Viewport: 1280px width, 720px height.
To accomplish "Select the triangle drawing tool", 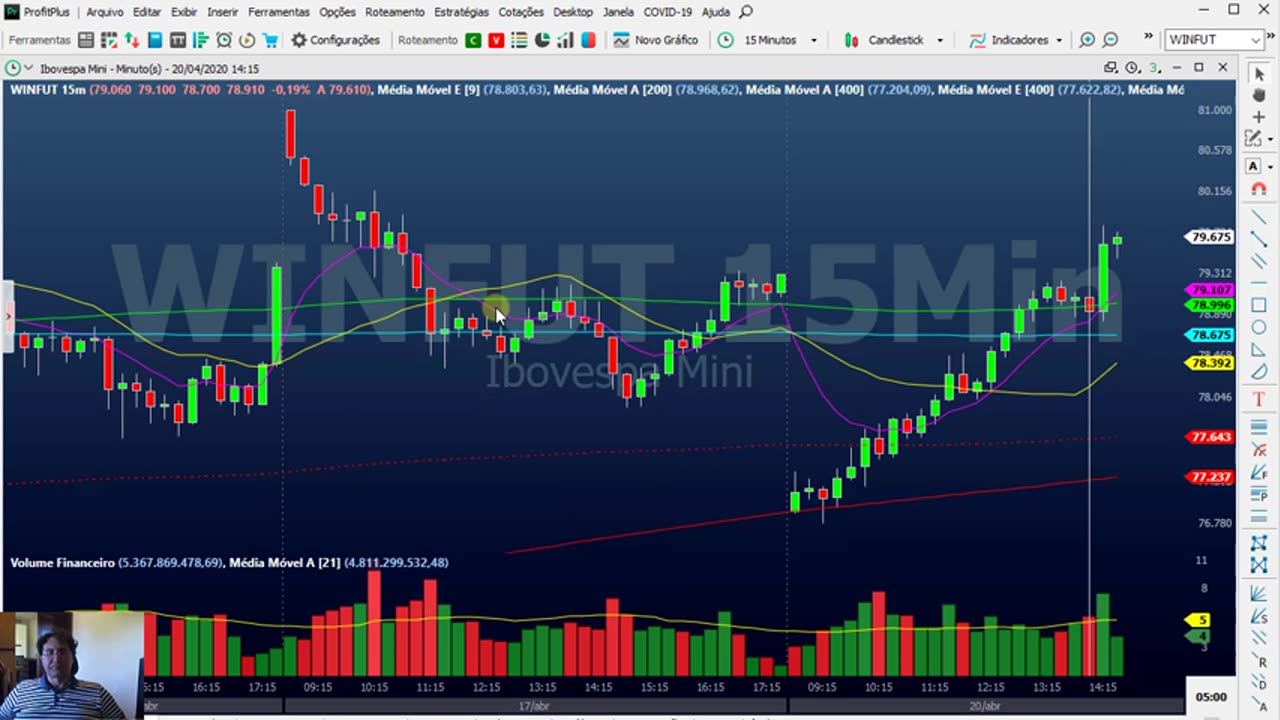I will coord(1259,350).
